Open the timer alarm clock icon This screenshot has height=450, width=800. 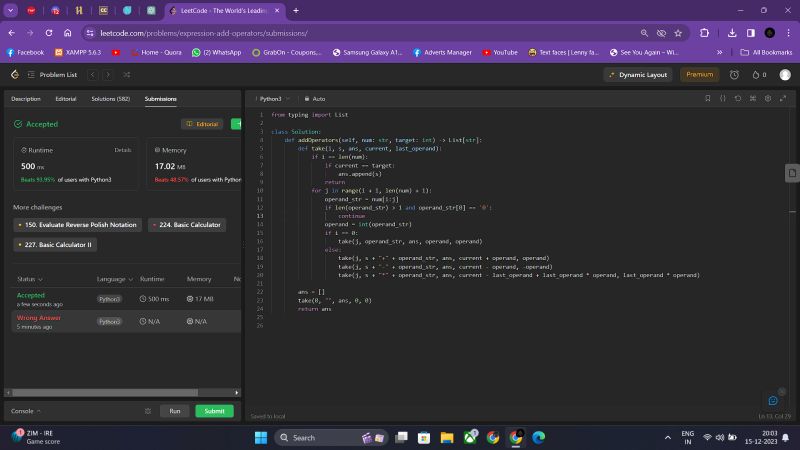(x=734, y=74)
